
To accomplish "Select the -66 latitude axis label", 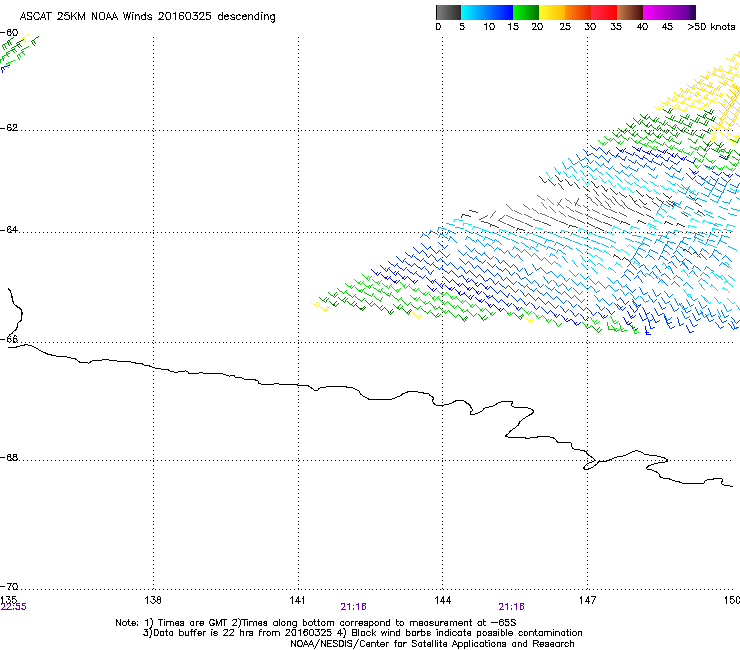I will (9, 340).
